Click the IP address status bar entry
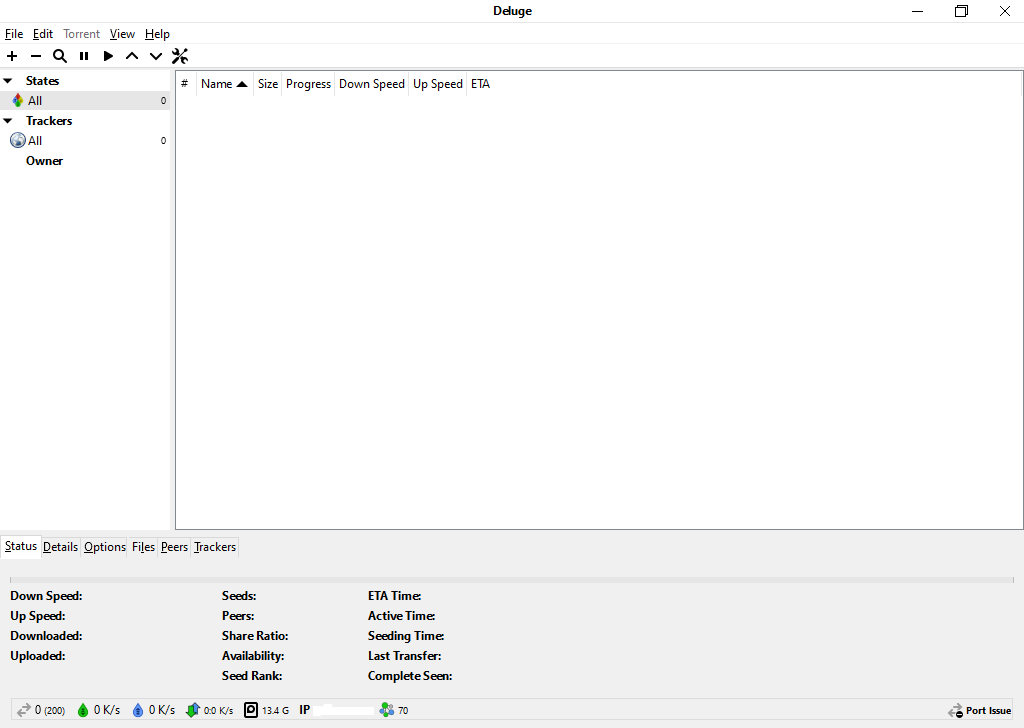 coord(336,710)
